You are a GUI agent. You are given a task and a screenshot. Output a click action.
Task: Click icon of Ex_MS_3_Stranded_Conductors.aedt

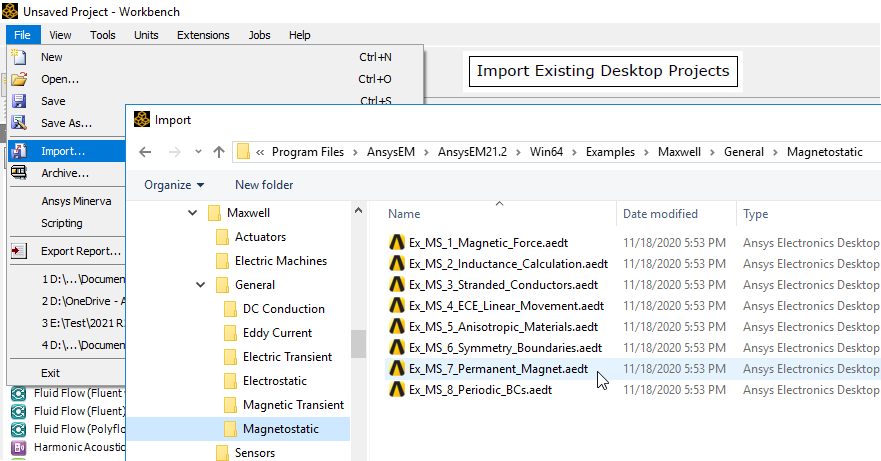pos(397,284)
